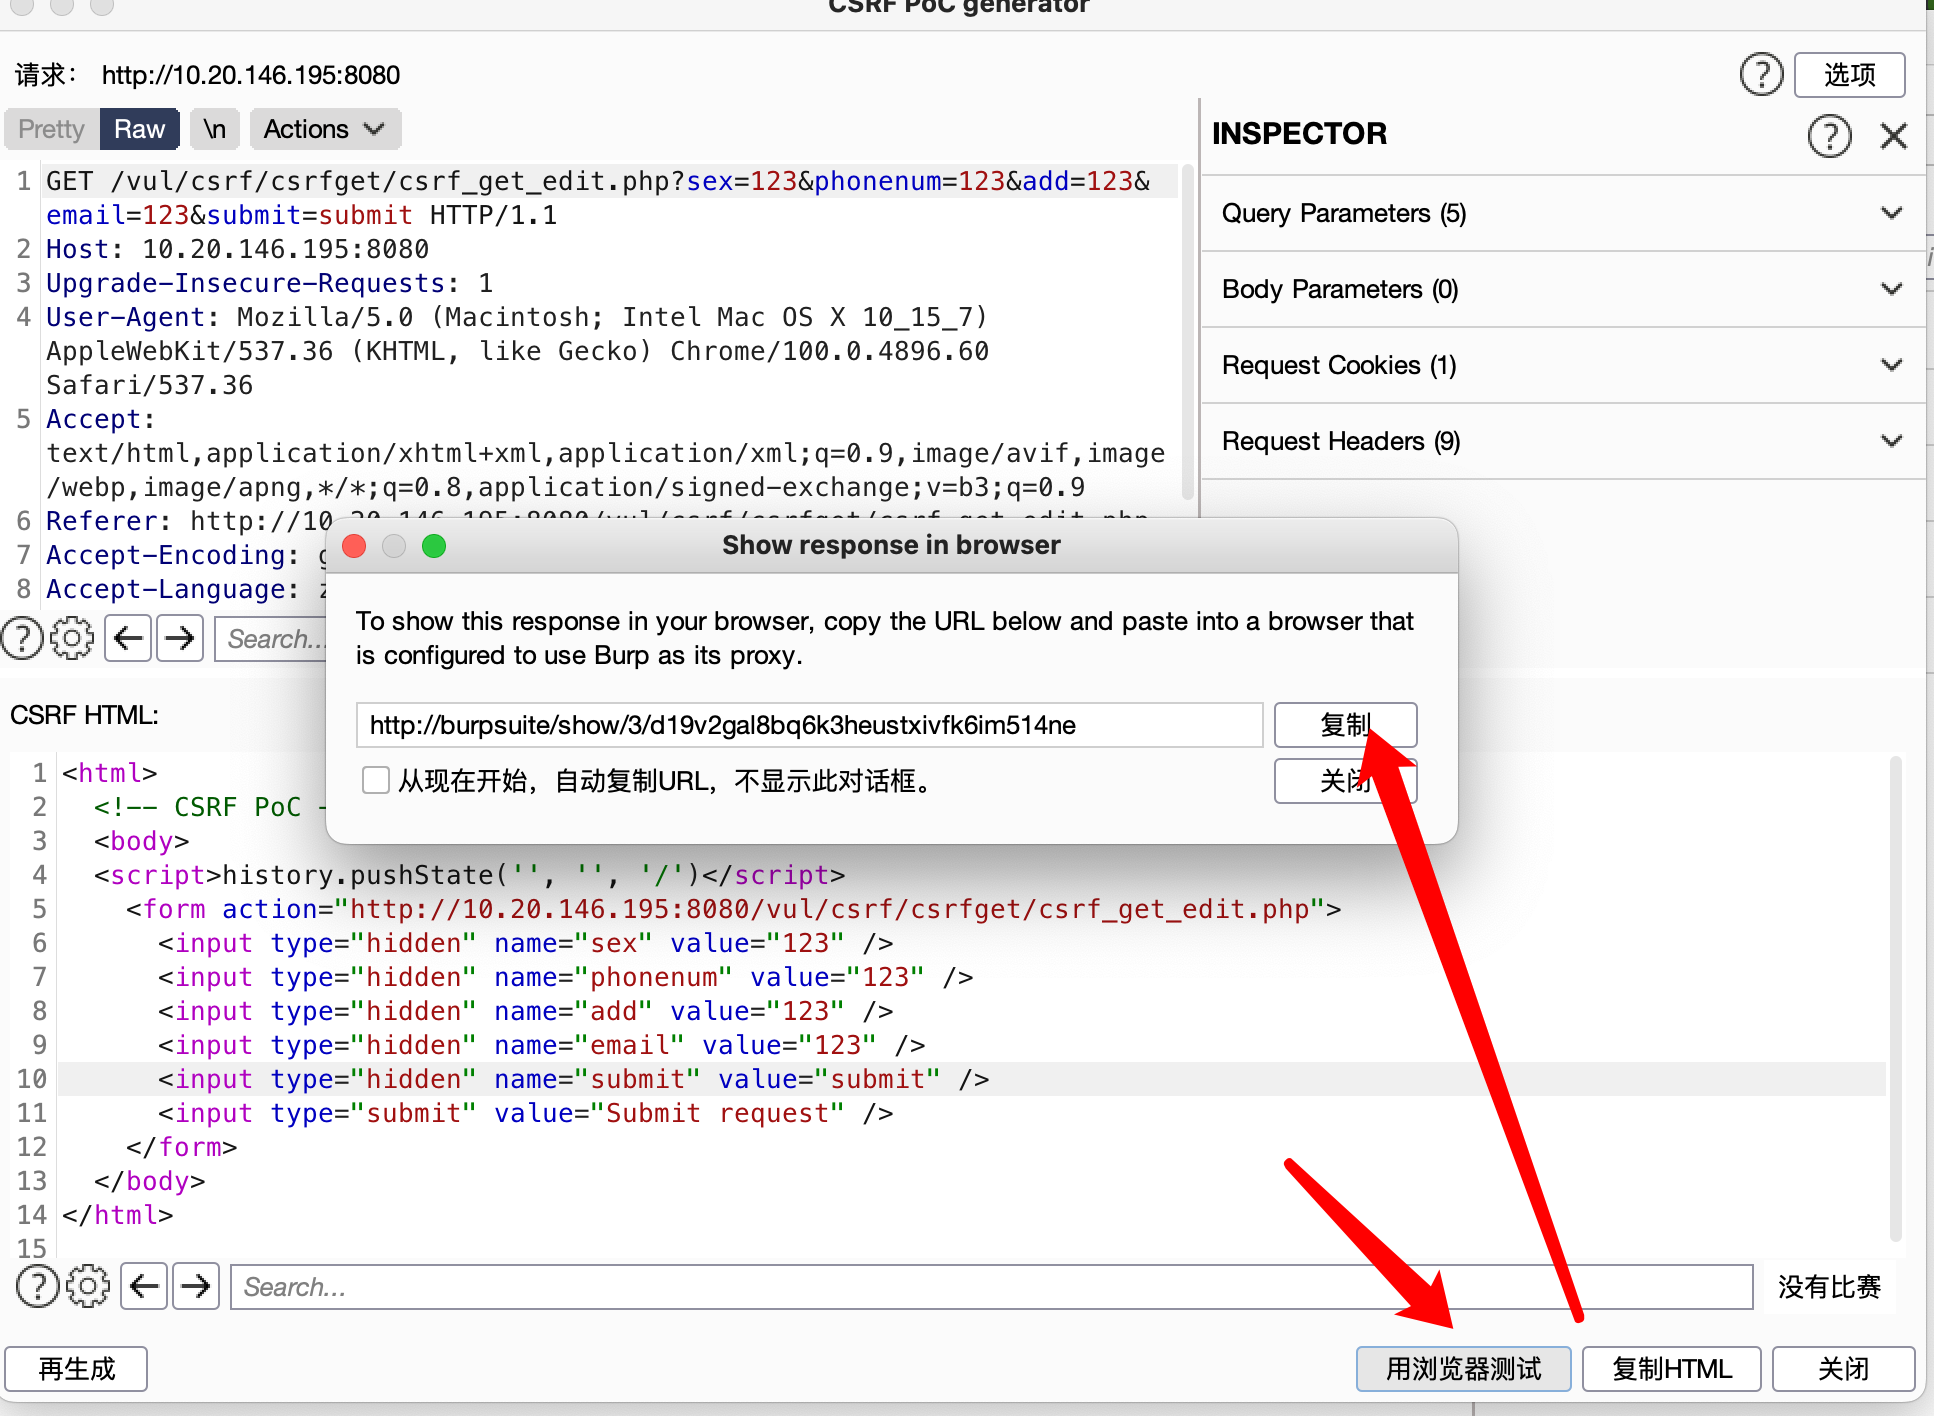The image size is (1934, 1416).
Task: Enable auto-copy URL checkbox in dialog
Action: pyautogui.click(x=376, y=780)
